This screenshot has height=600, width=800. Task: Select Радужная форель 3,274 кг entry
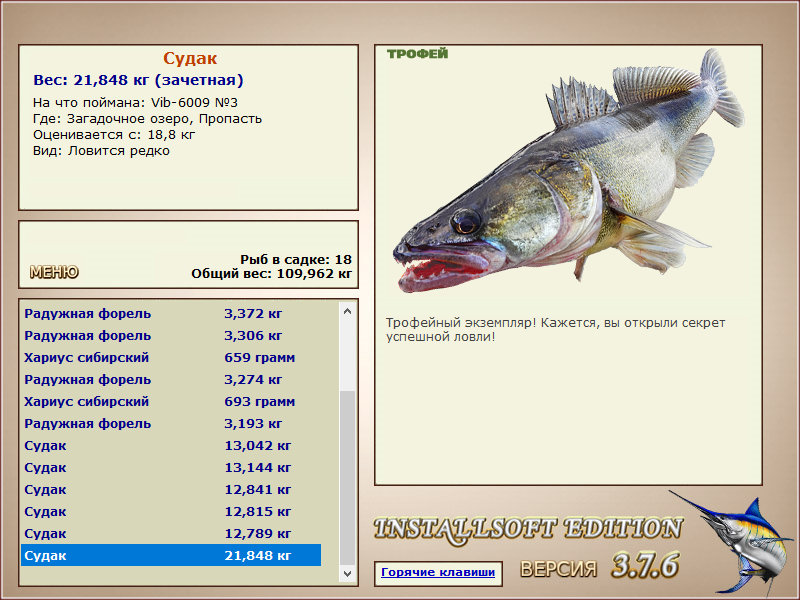170,380
